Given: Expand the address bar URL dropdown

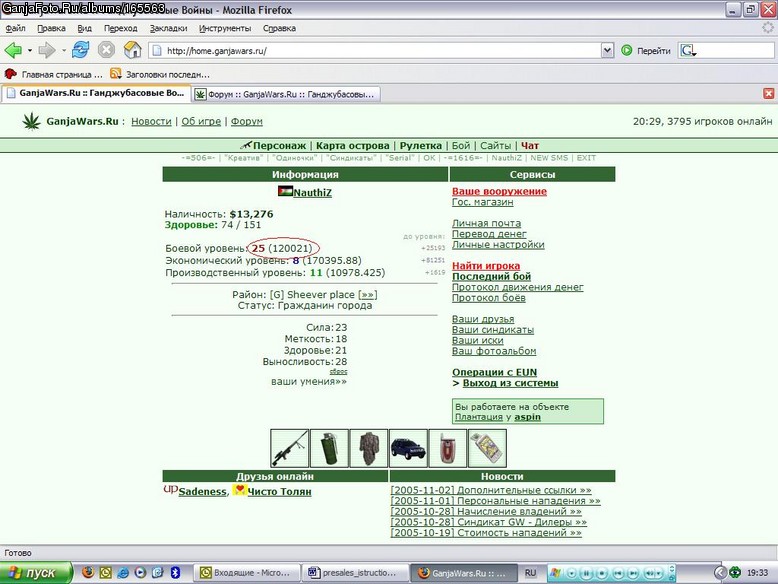Looking at the screenshot, I should (x=607, y=50).
